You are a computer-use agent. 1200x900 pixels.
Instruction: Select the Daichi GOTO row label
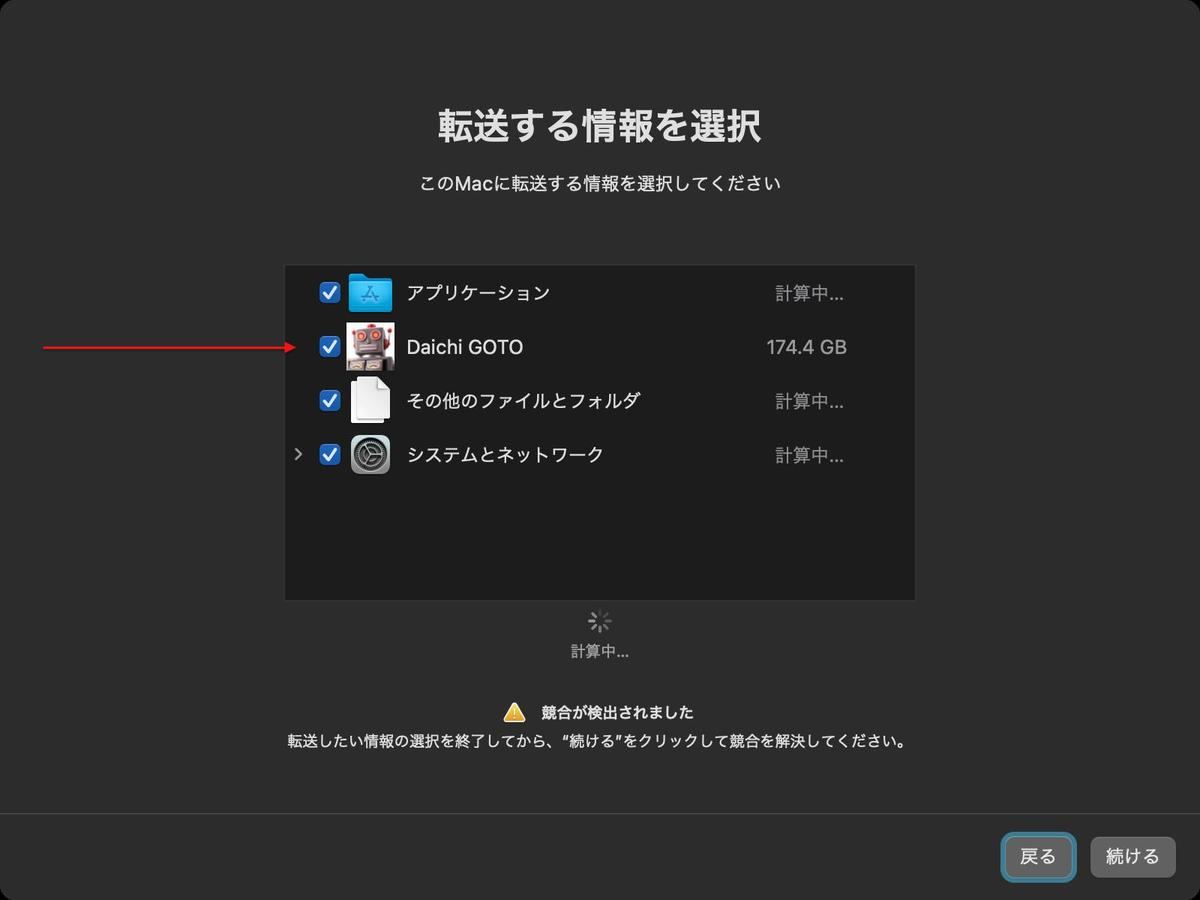coord(465,347)
